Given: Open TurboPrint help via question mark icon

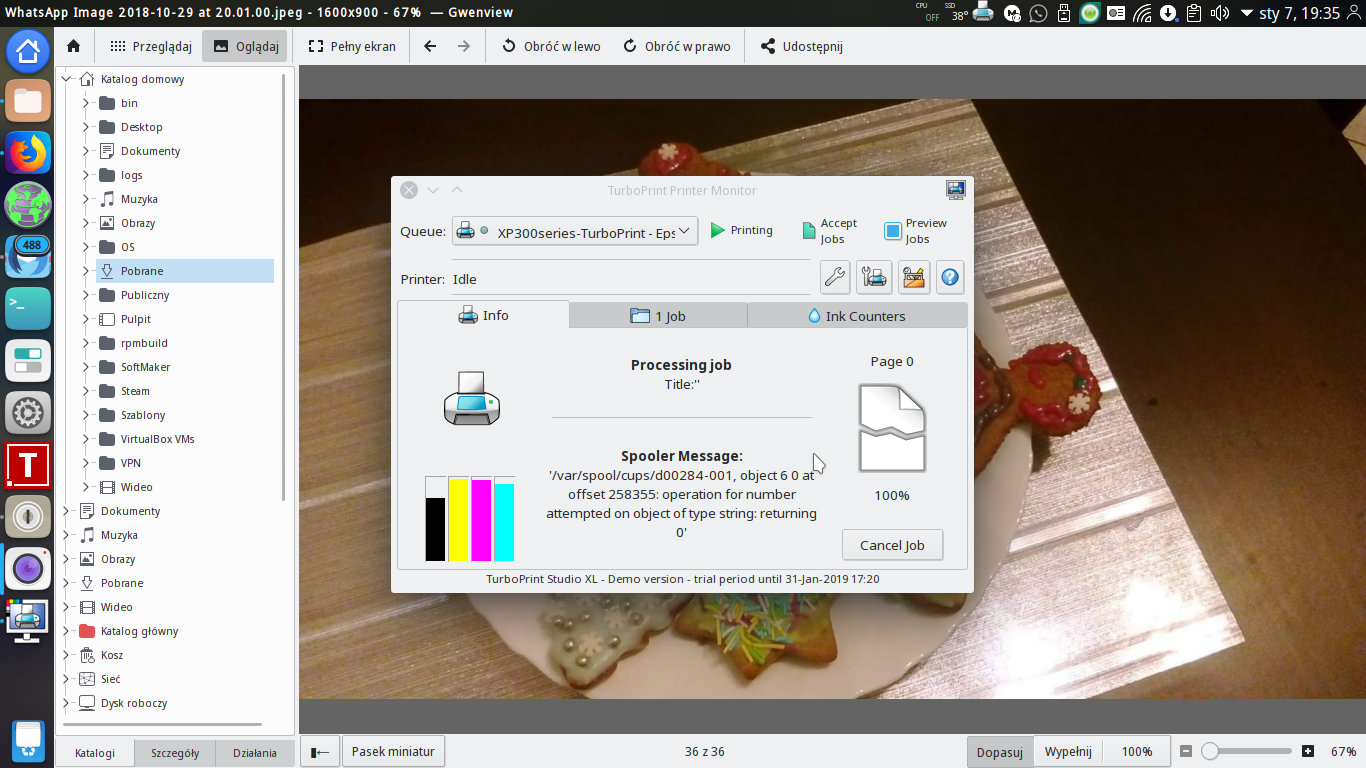Looking at the screenshot, I should point(950,277).
